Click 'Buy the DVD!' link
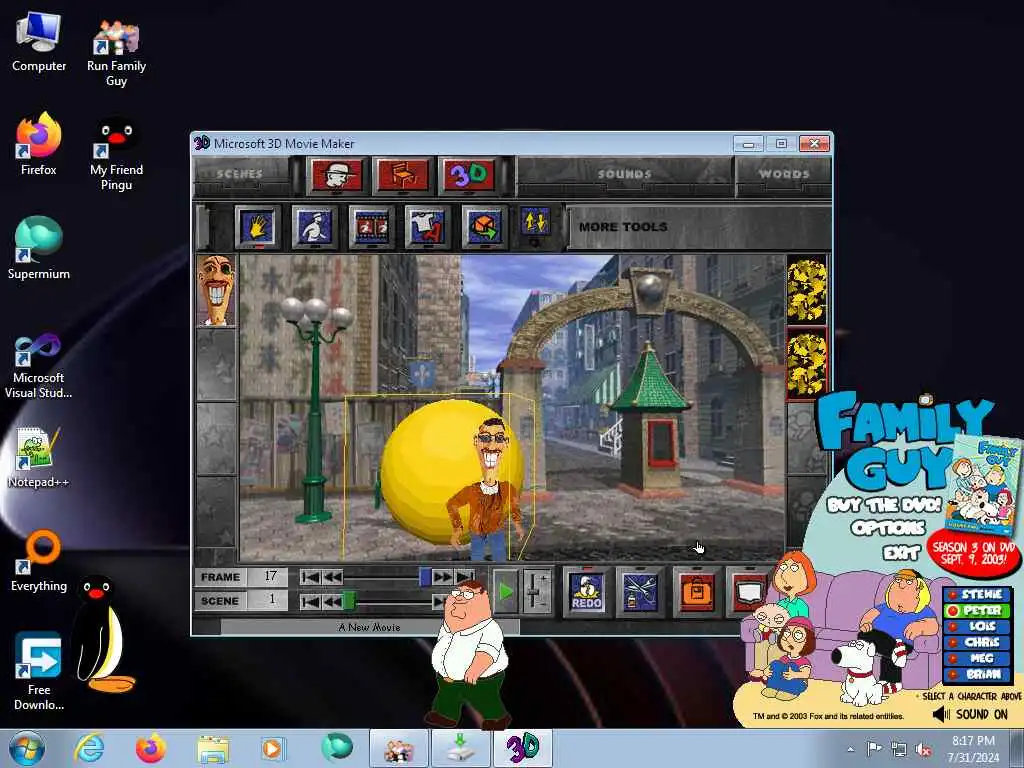Screen dimensions: 1024x768 click(884, 505)
